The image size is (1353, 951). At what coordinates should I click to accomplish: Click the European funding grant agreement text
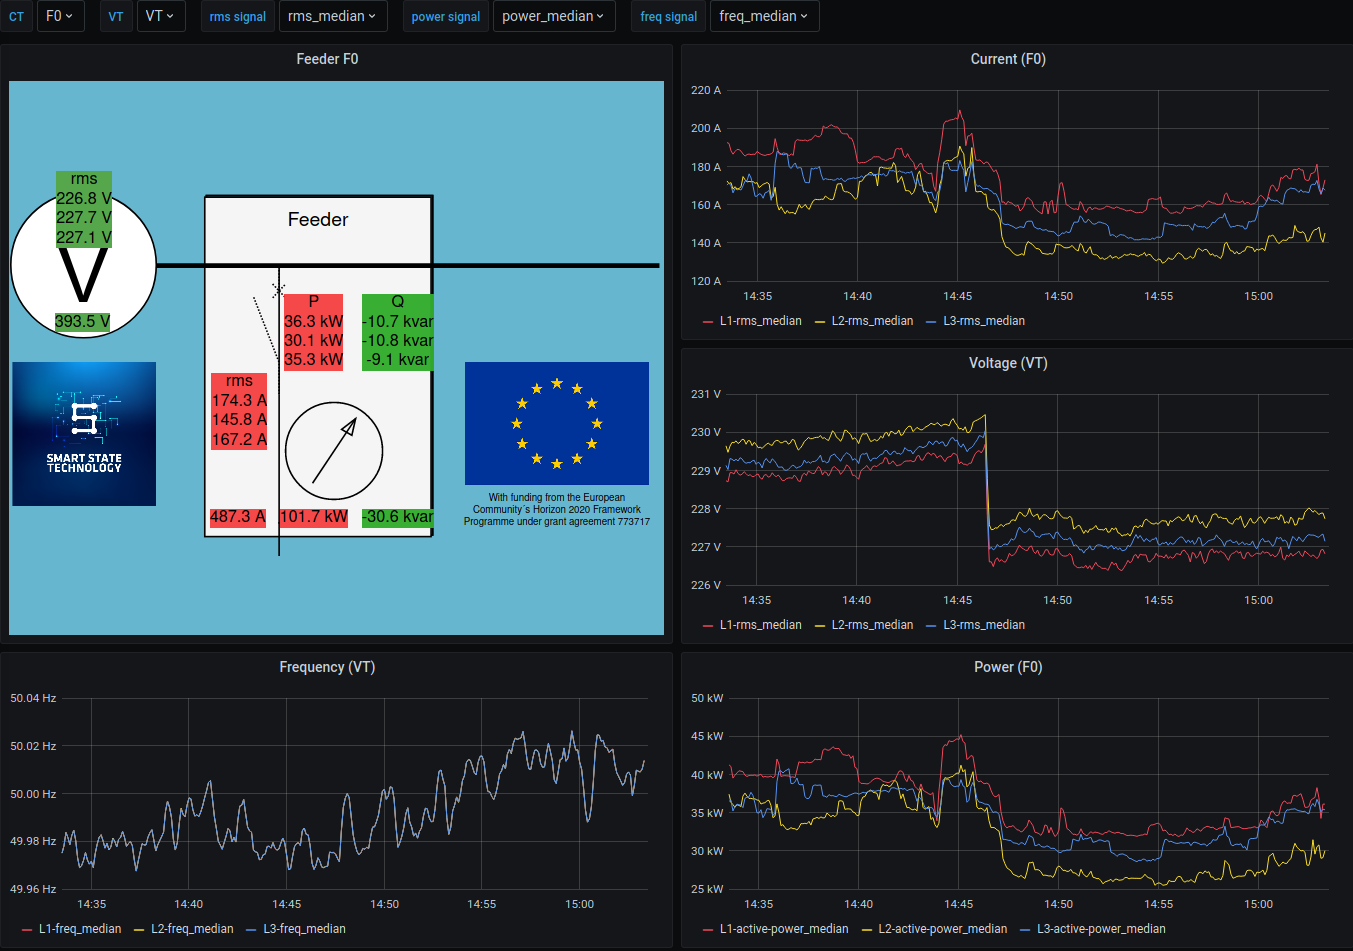coord(557,509)
